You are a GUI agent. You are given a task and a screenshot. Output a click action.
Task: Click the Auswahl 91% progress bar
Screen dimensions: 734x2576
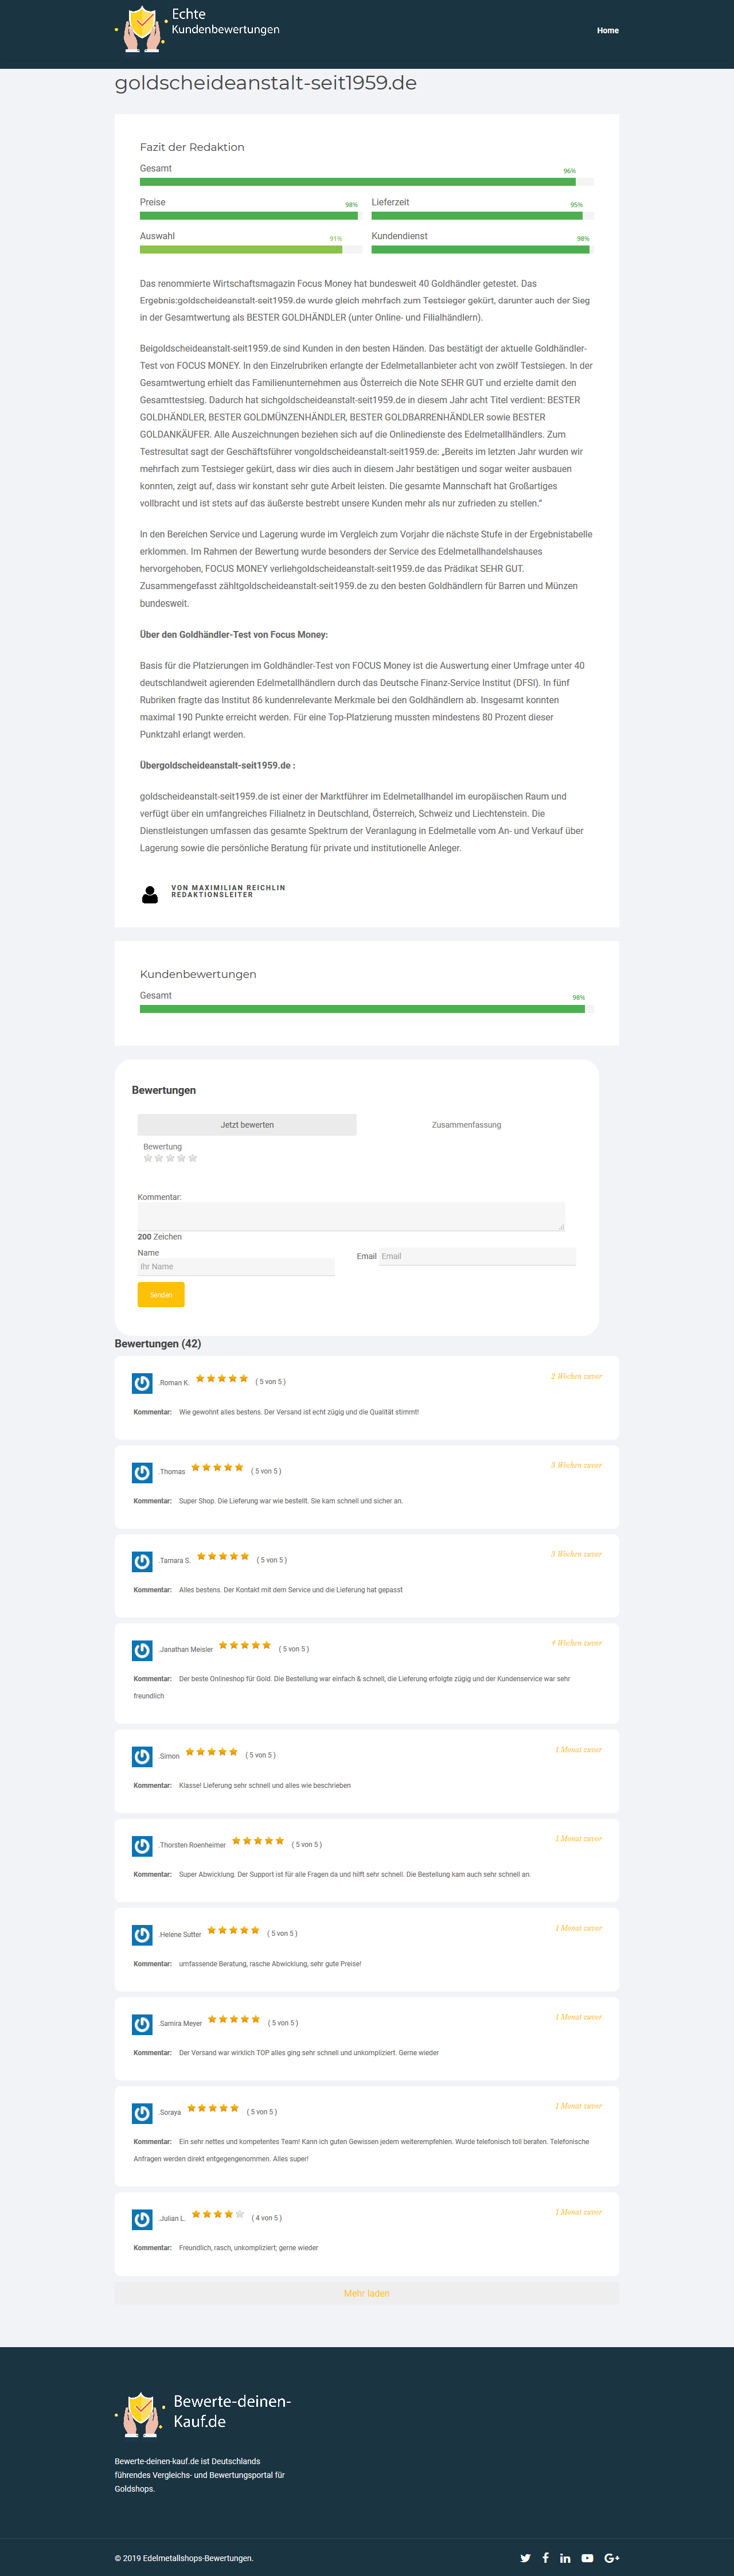coord(251,250)
